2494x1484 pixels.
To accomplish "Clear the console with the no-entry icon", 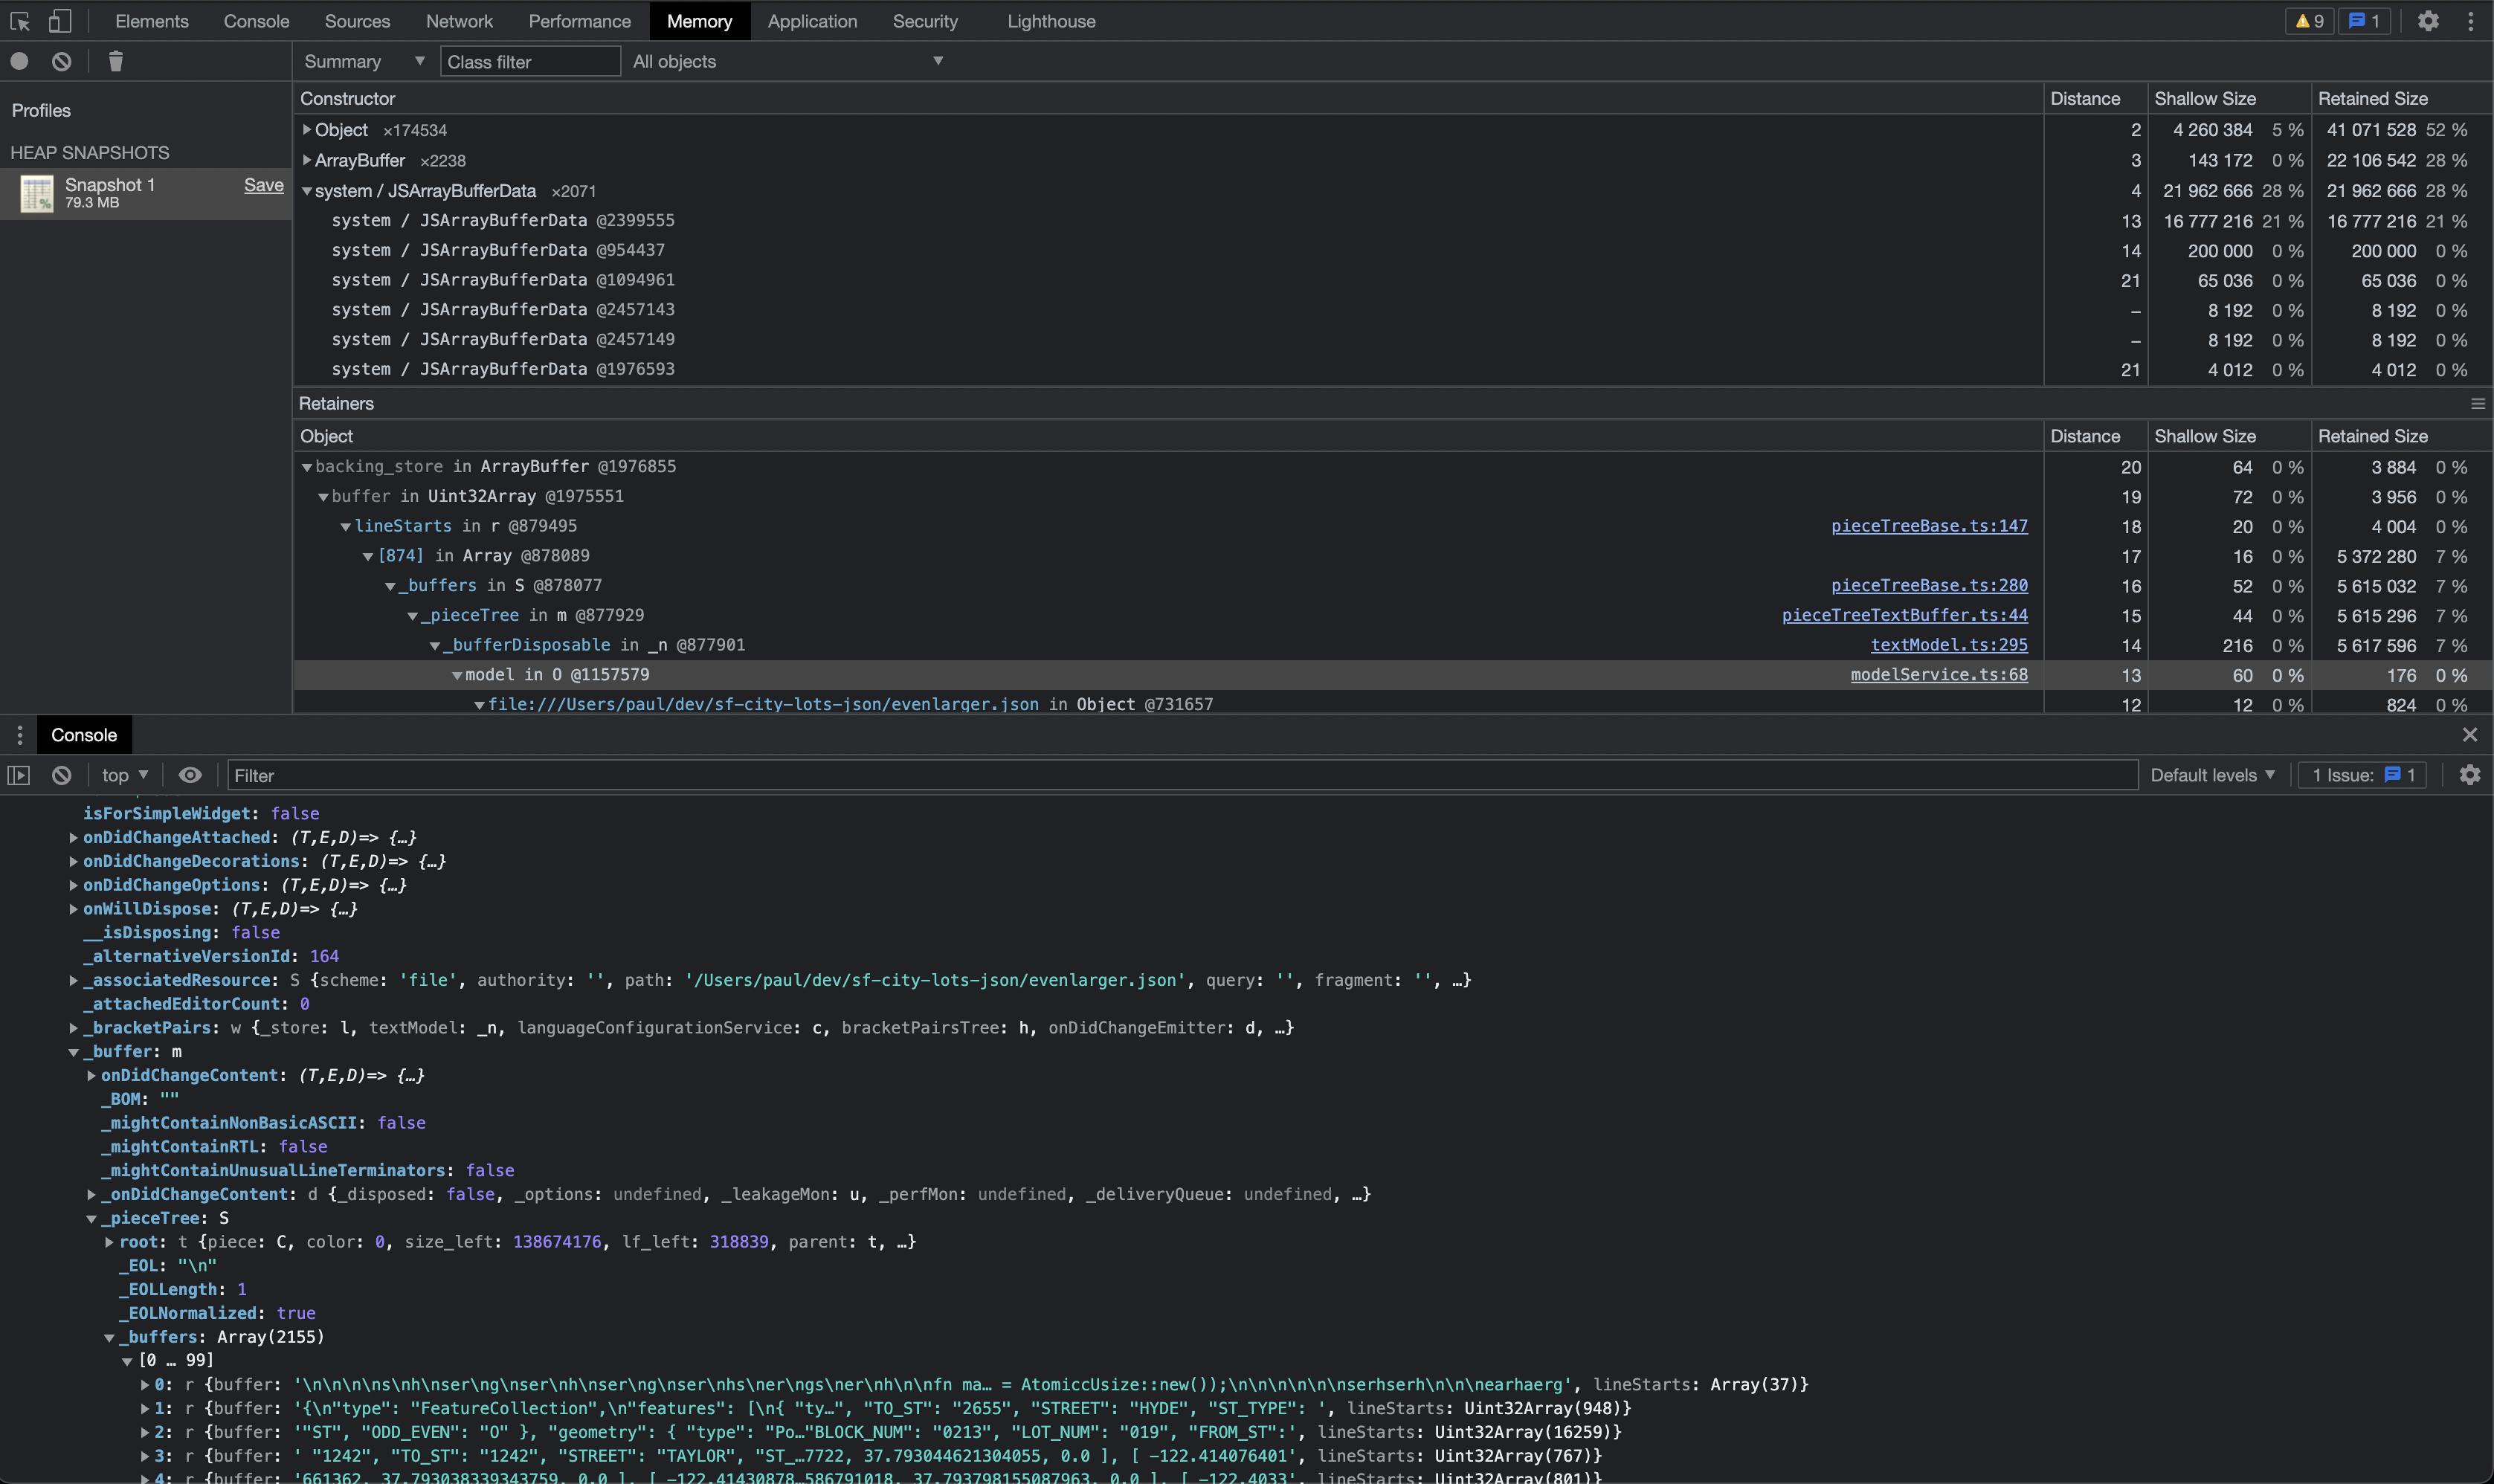I will click(x=62, y=775).
